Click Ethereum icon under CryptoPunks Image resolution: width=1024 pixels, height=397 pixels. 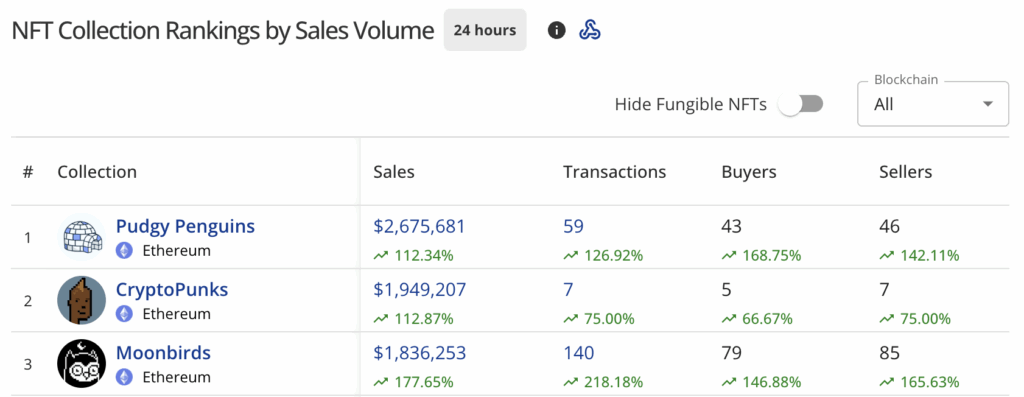pyautogui.click(x=124, y=314)
